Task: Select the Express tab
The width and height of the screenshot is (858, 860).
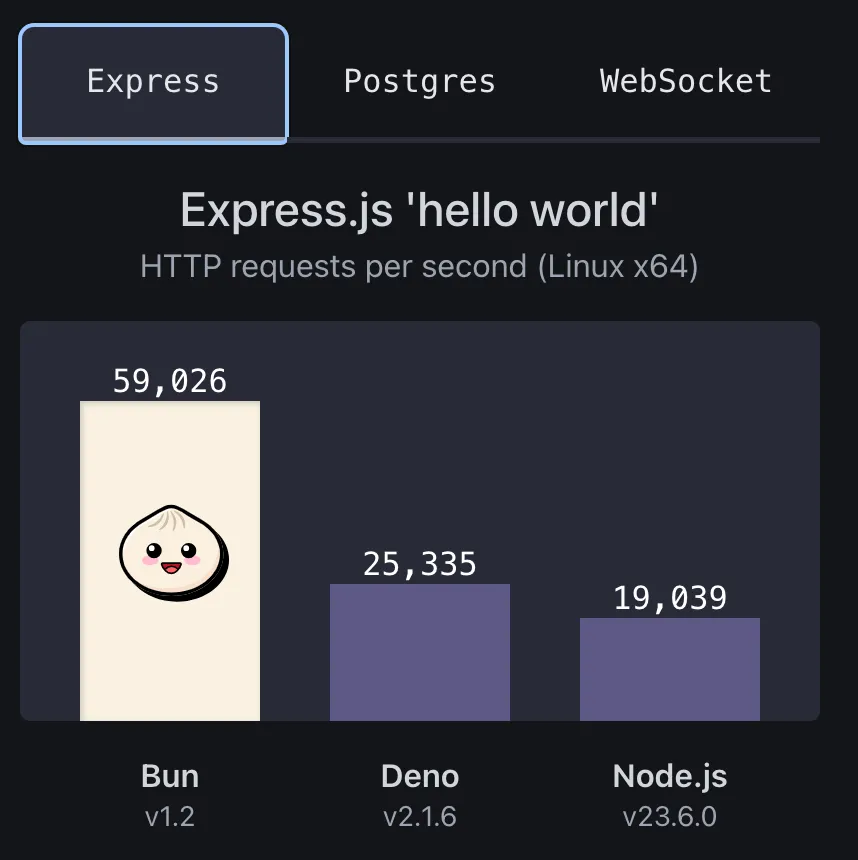Action: click(152, 82)
